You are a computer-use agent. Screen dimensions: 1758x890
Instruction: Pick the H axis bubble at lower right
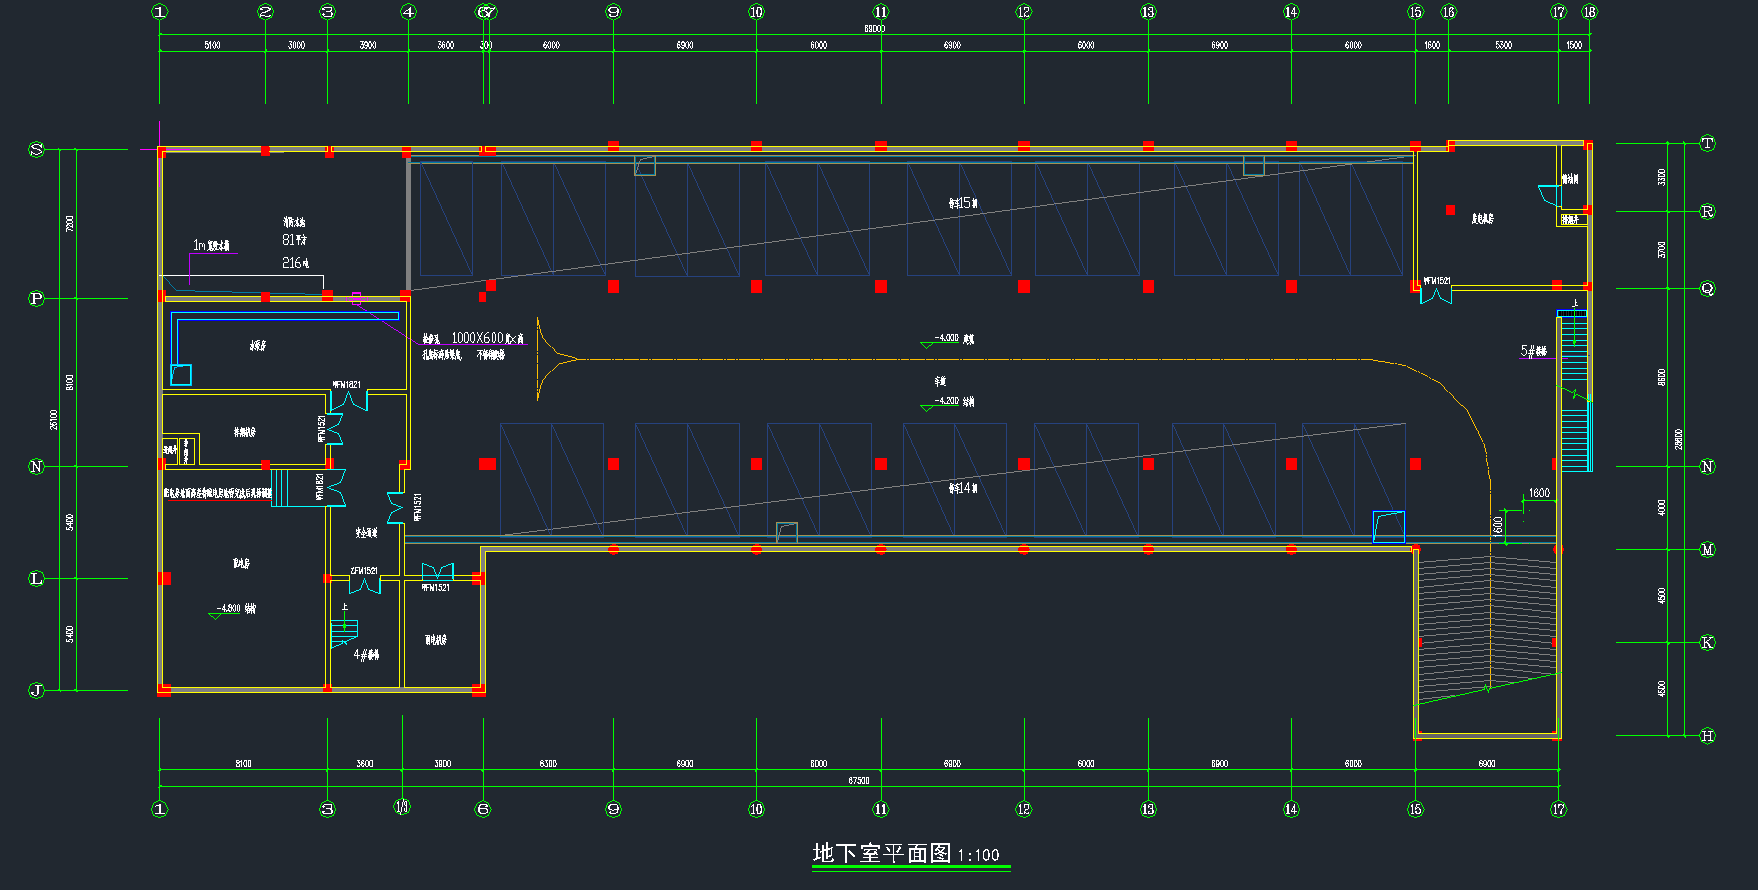tap(1707, 736)
